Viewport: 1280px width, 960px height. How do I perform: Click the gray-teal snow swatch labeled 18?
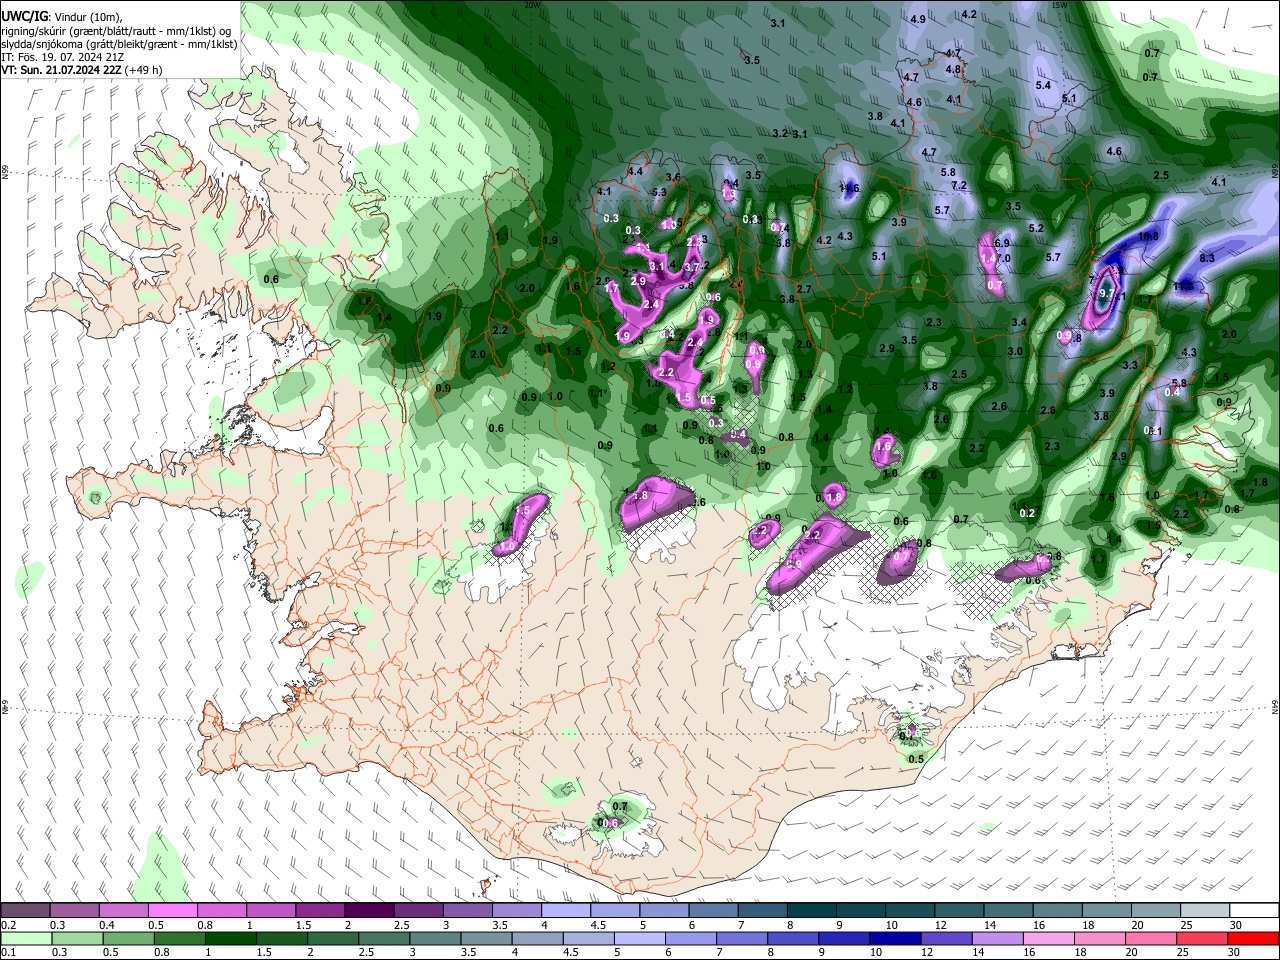1107,911
